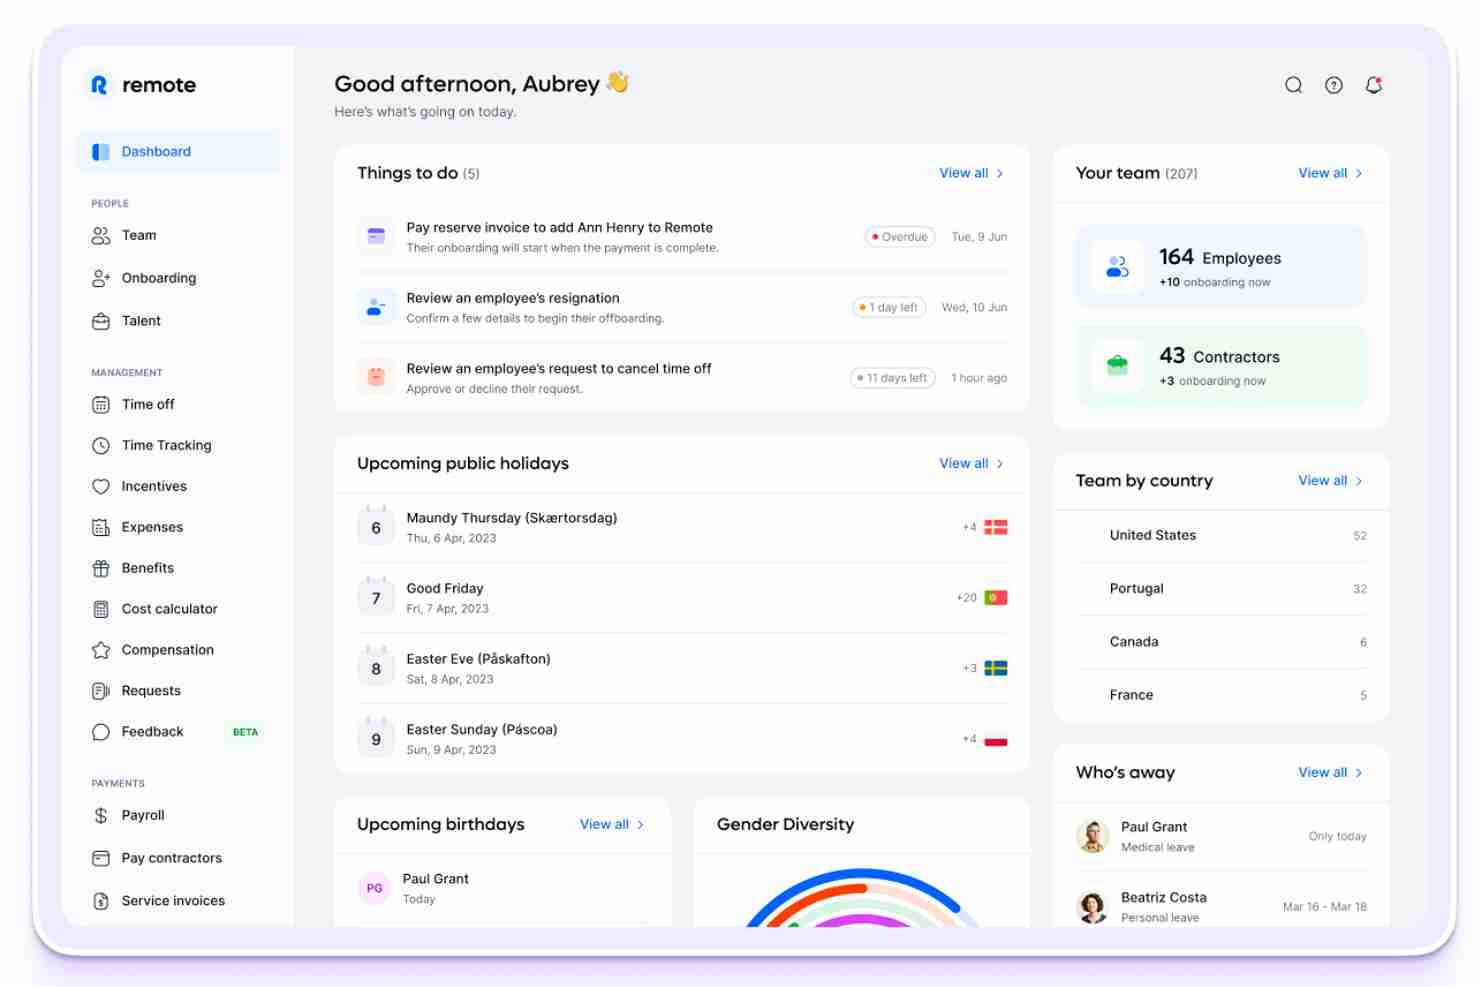
Task: Click the 1 day left badge
Action: (x=889, y=307)
